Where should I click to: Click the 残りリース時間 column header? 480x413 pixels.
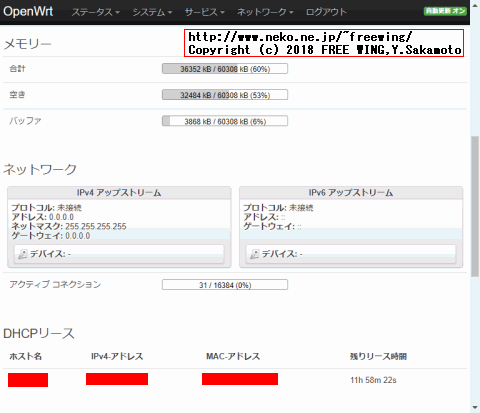coord(378,356)
